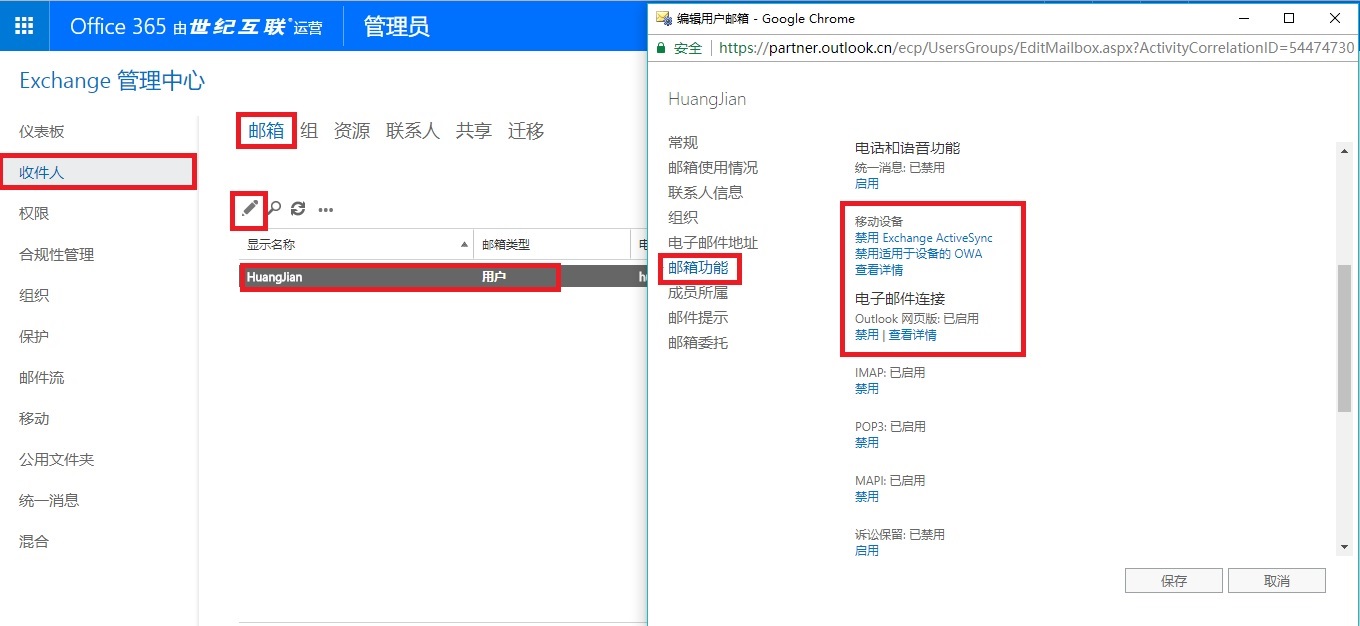Select 邮箱功能 section in the dialog
Image resolution: width=1360 pixels, height=626 pixels.
click(x=698, y=268)
